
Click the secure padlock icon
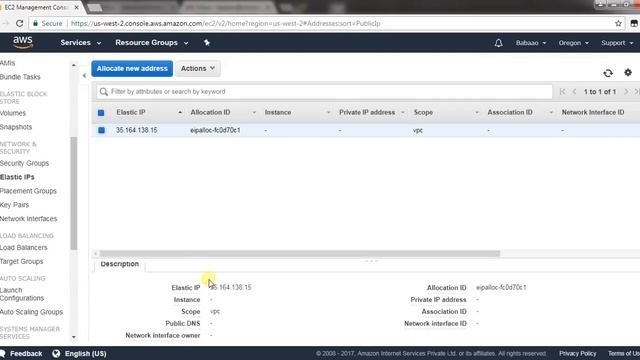point(36,23)
